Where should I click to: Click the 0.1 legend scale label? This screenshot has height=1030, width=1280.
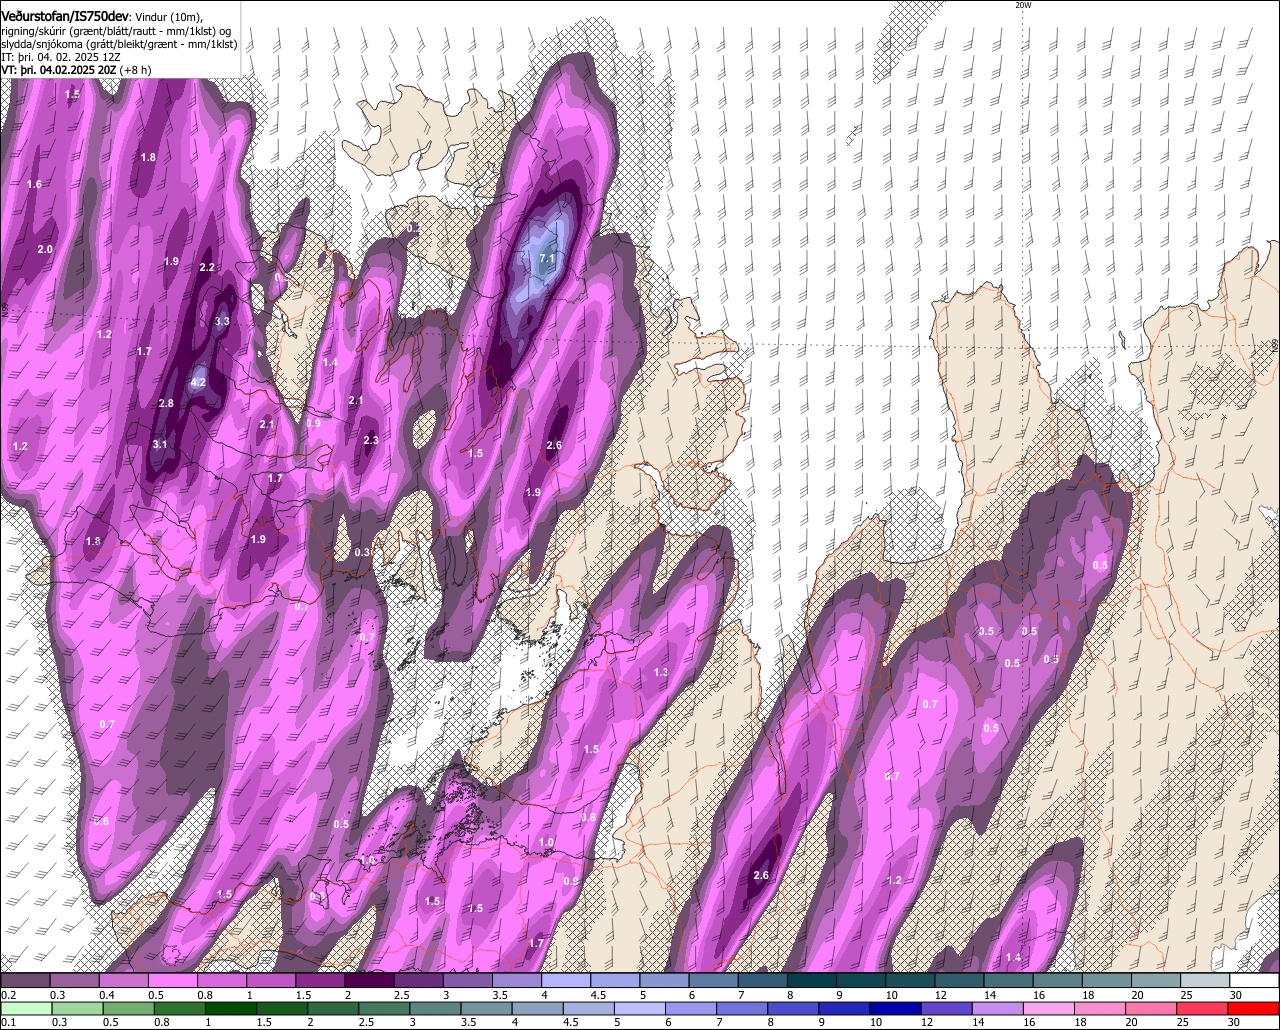click(x=9, y=1022)
